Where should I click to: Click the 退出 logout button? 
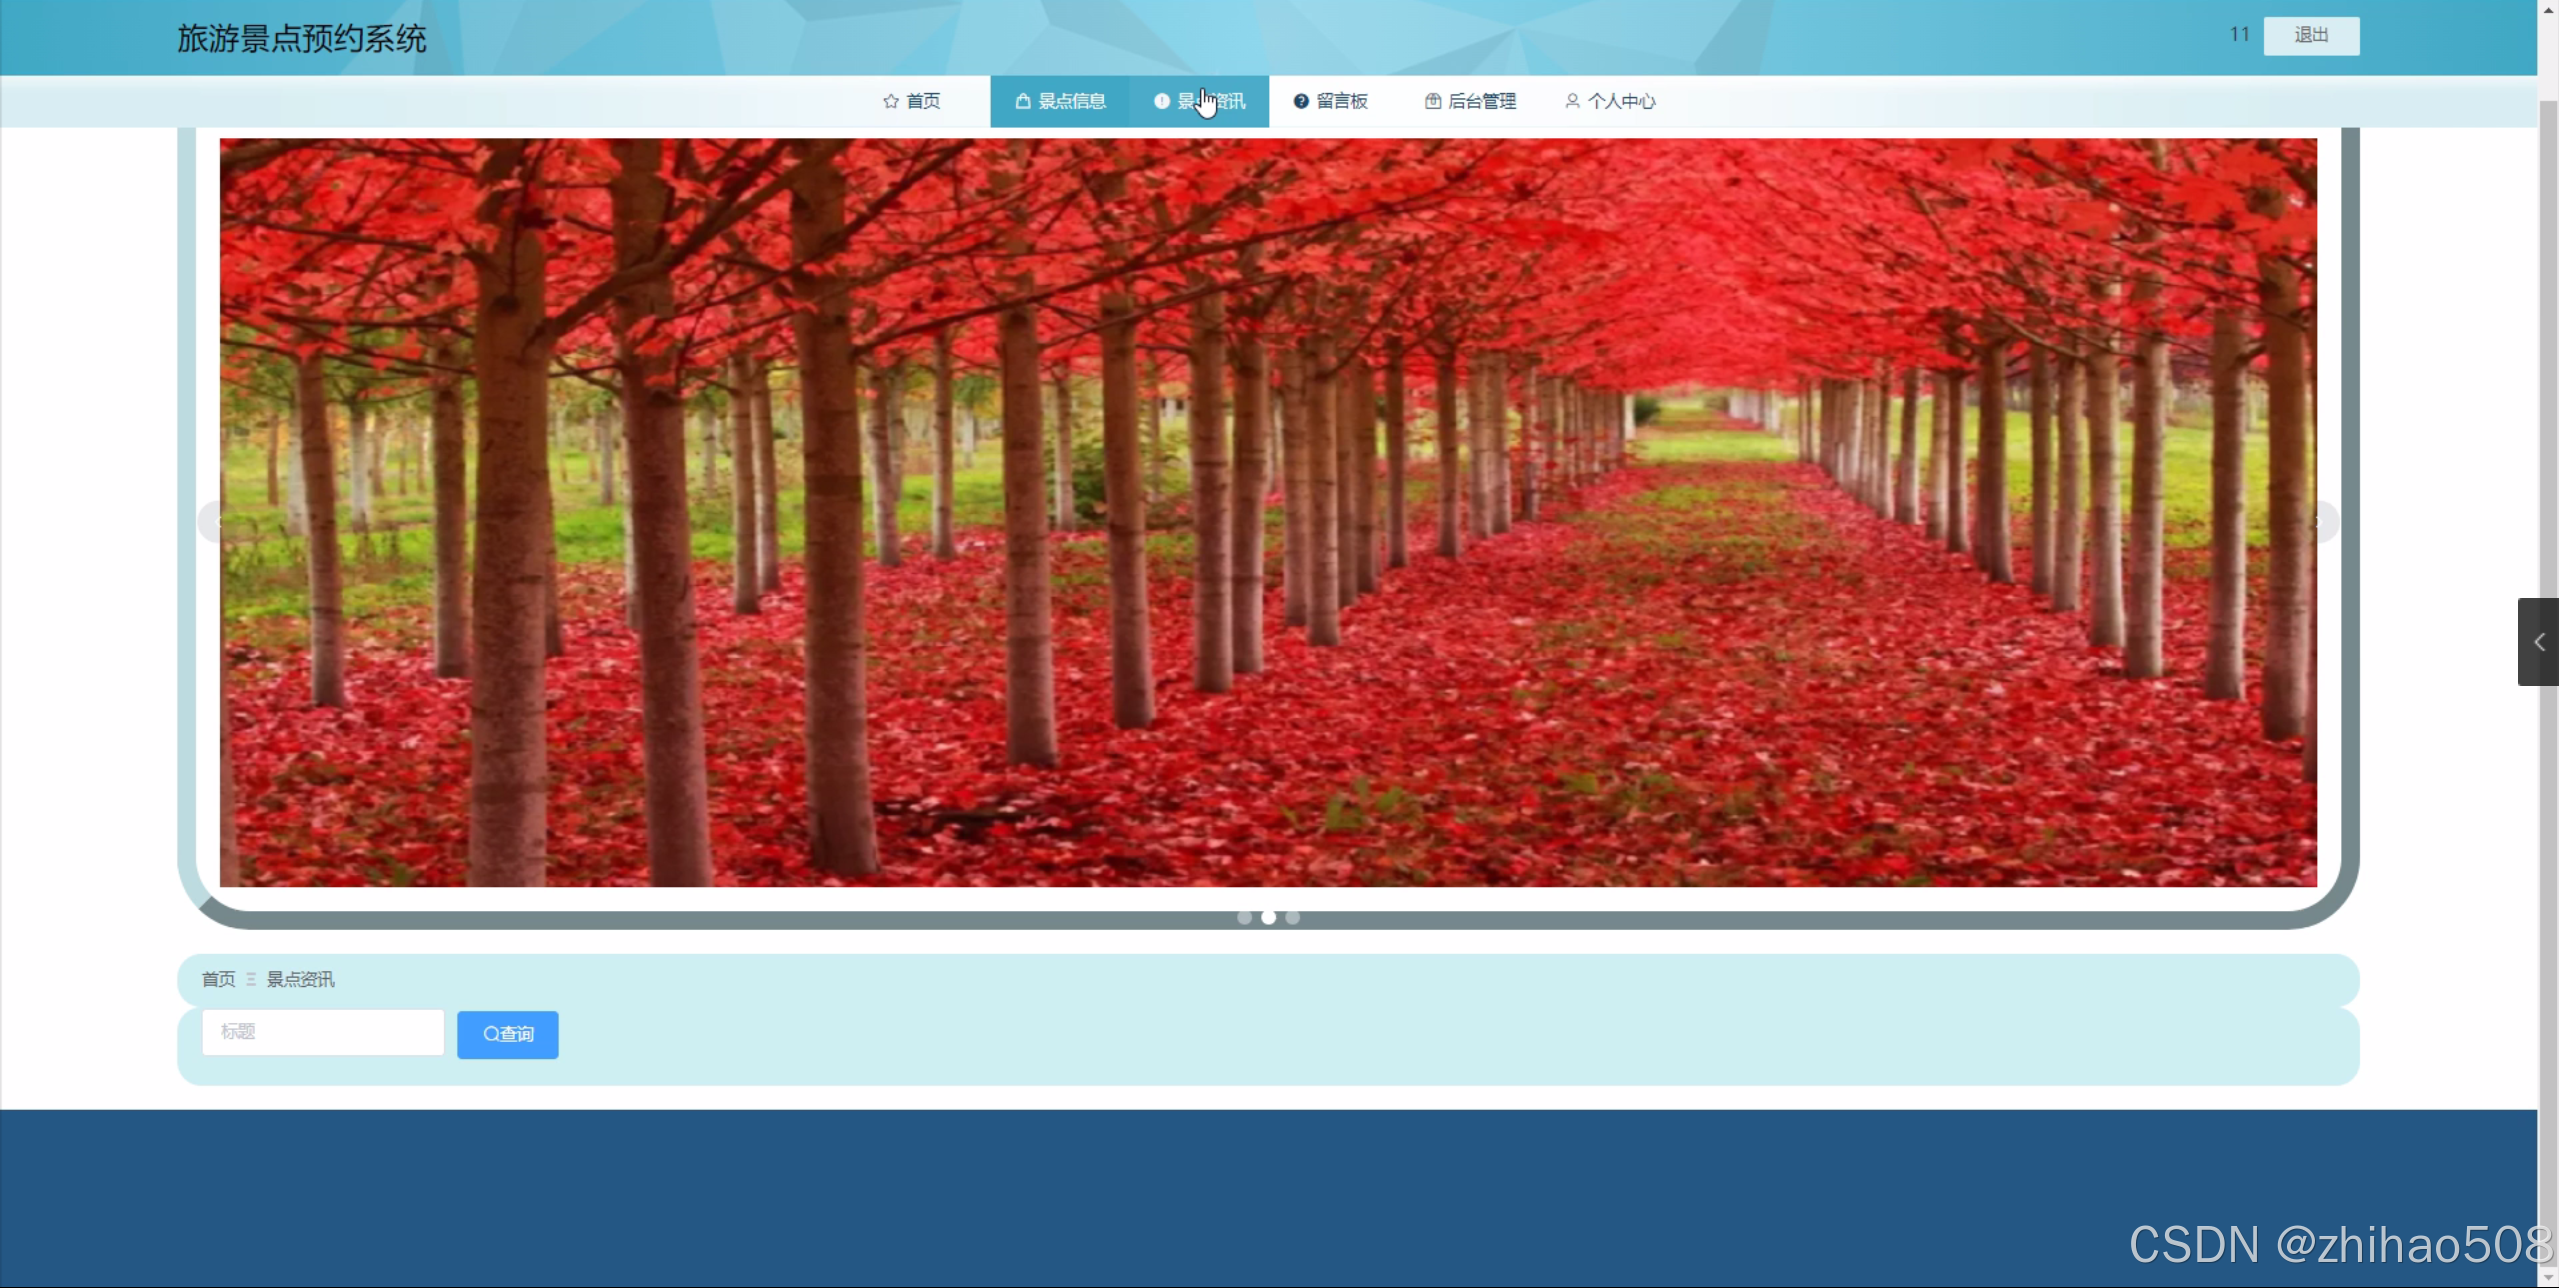coord(2310,36)
